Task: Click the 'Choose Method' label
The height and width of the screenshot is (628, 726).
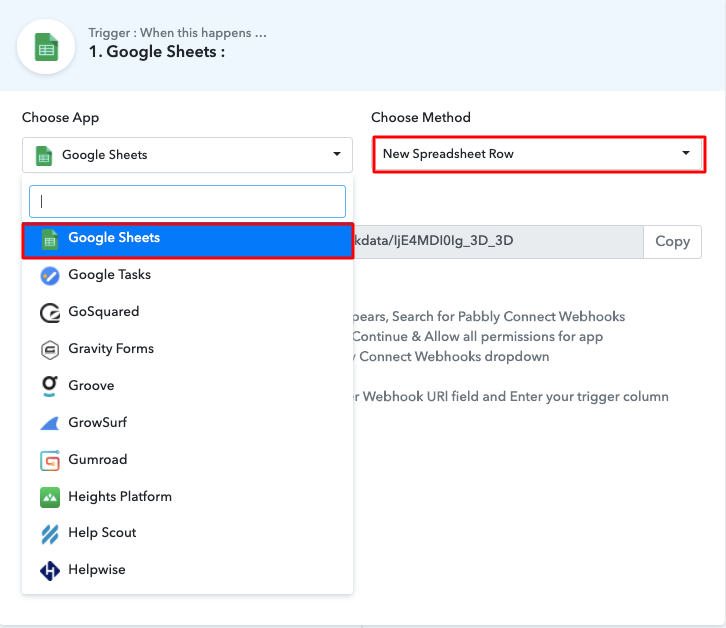Action: pyautogui.click(x=420, y=117)
